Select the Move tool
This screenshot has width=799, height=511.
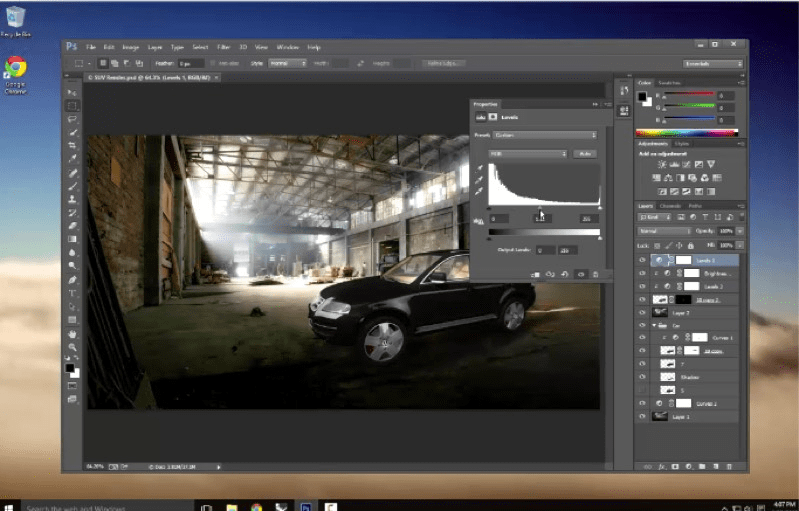pos(73,92)
